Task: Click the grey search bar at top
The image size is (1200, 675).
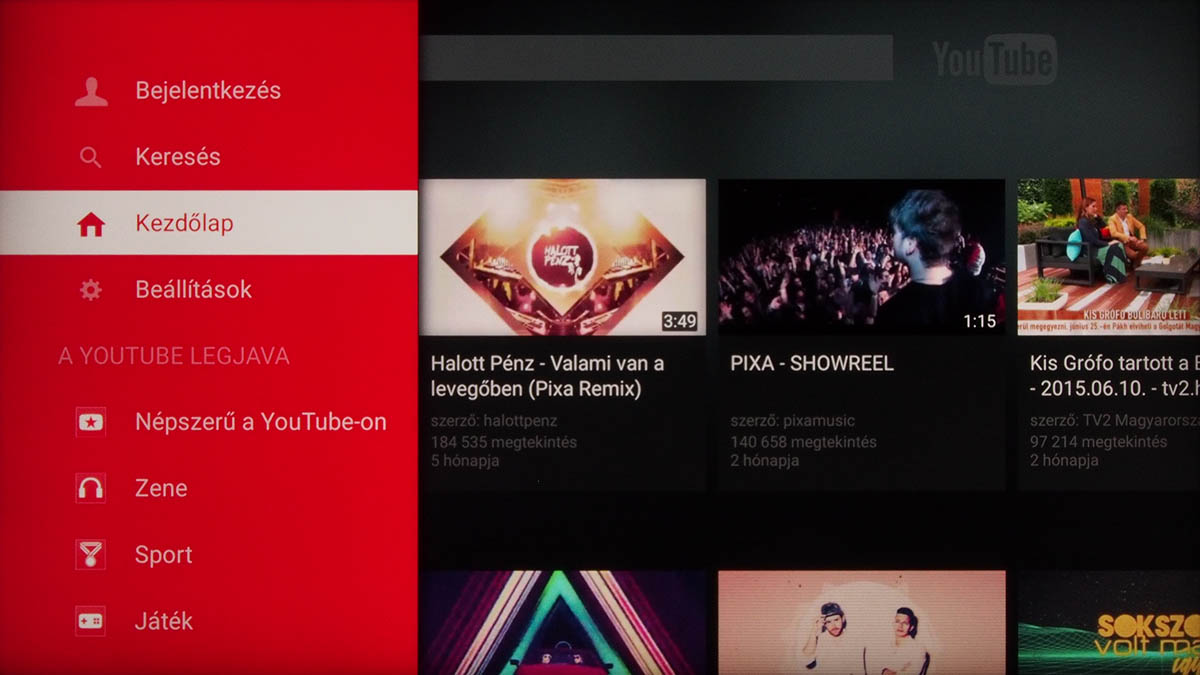Action: [655, 58]
